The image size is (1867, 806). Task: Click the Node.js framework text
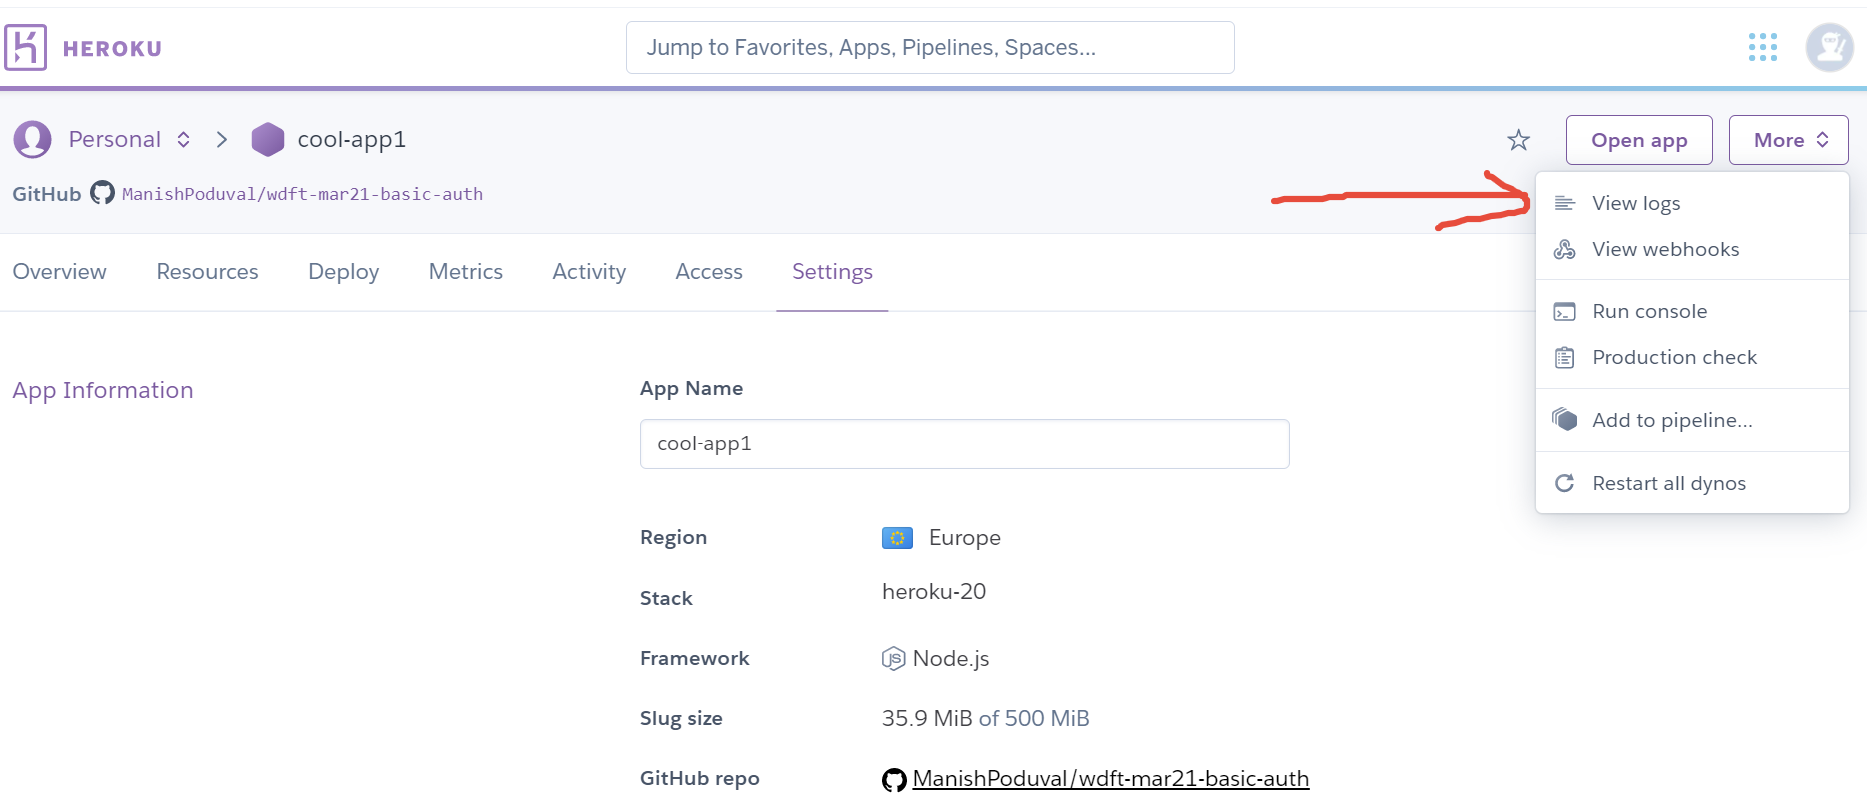point(950,658)
